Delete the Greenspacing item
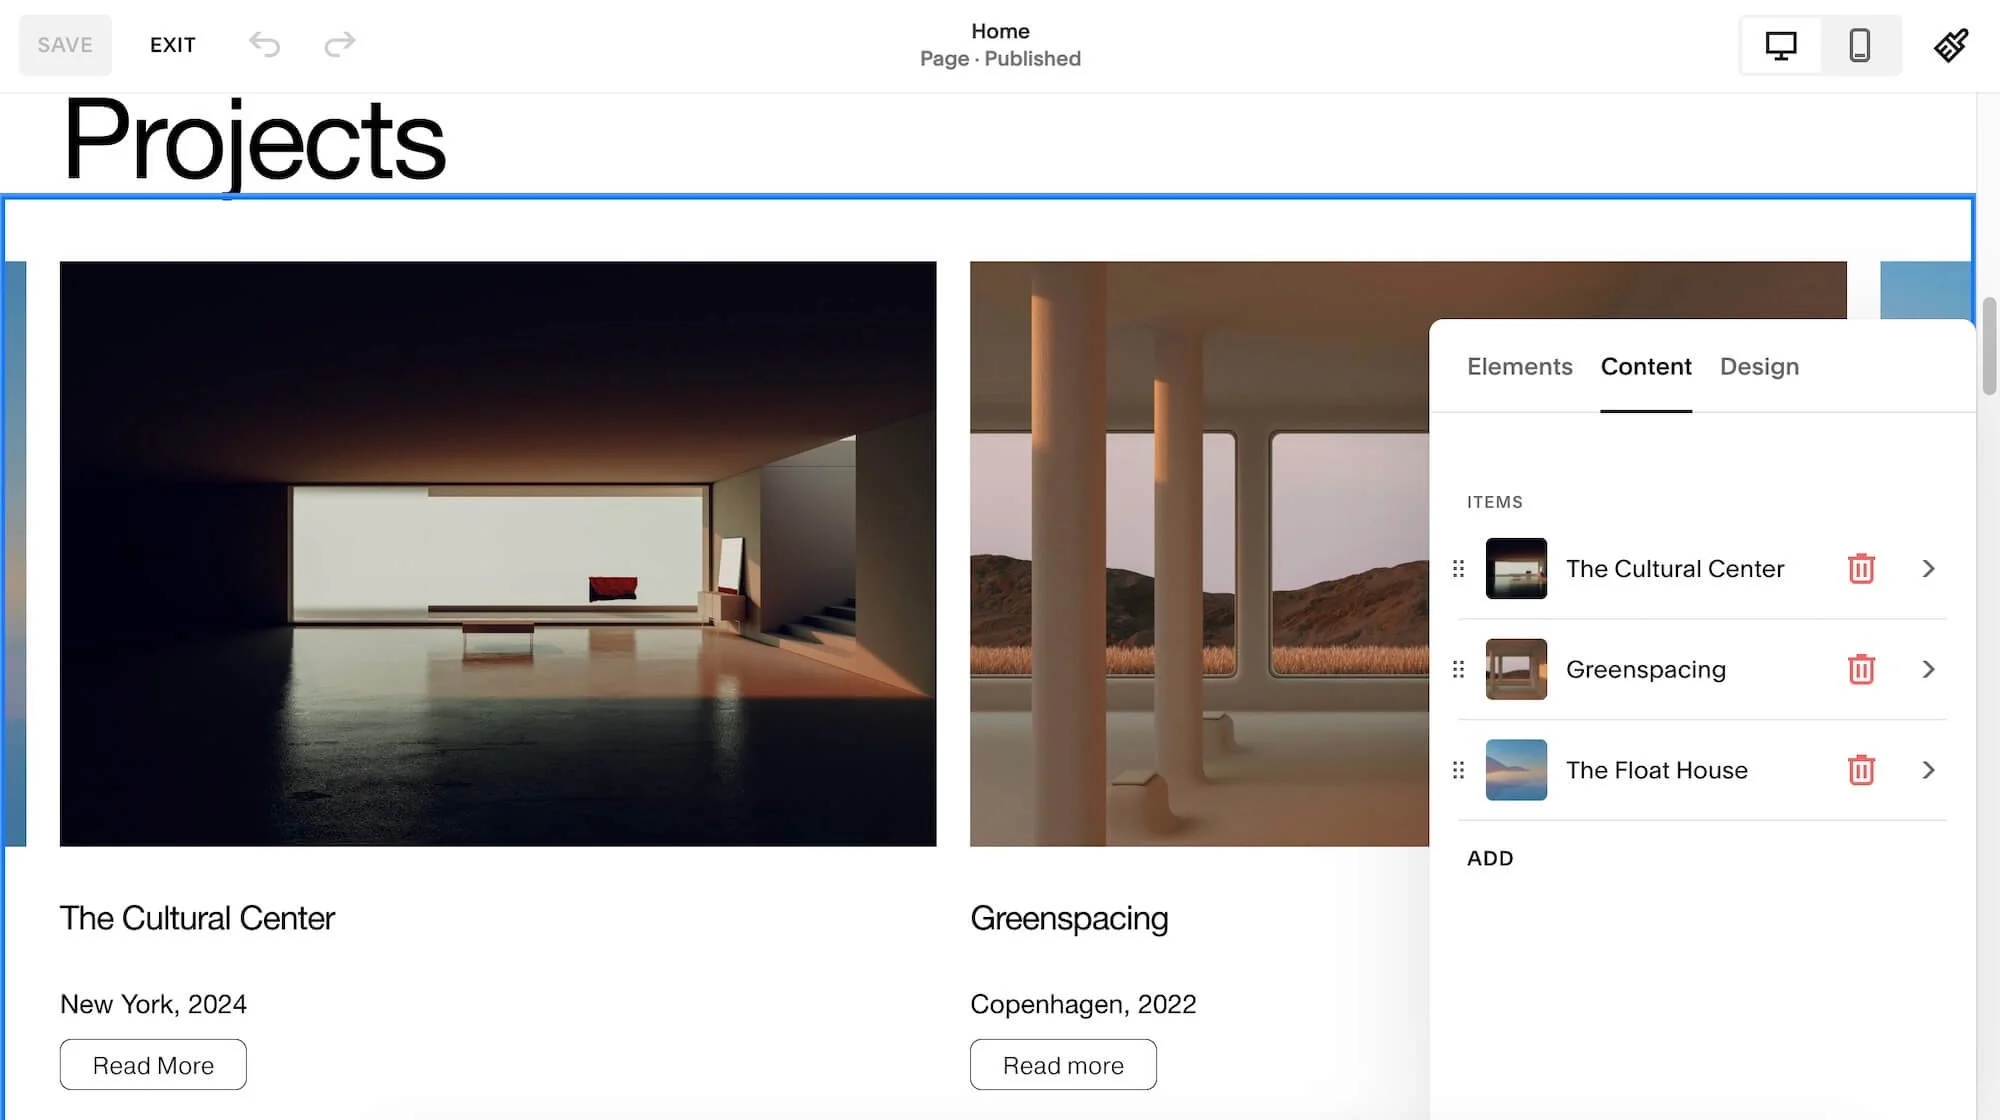 1861,669
